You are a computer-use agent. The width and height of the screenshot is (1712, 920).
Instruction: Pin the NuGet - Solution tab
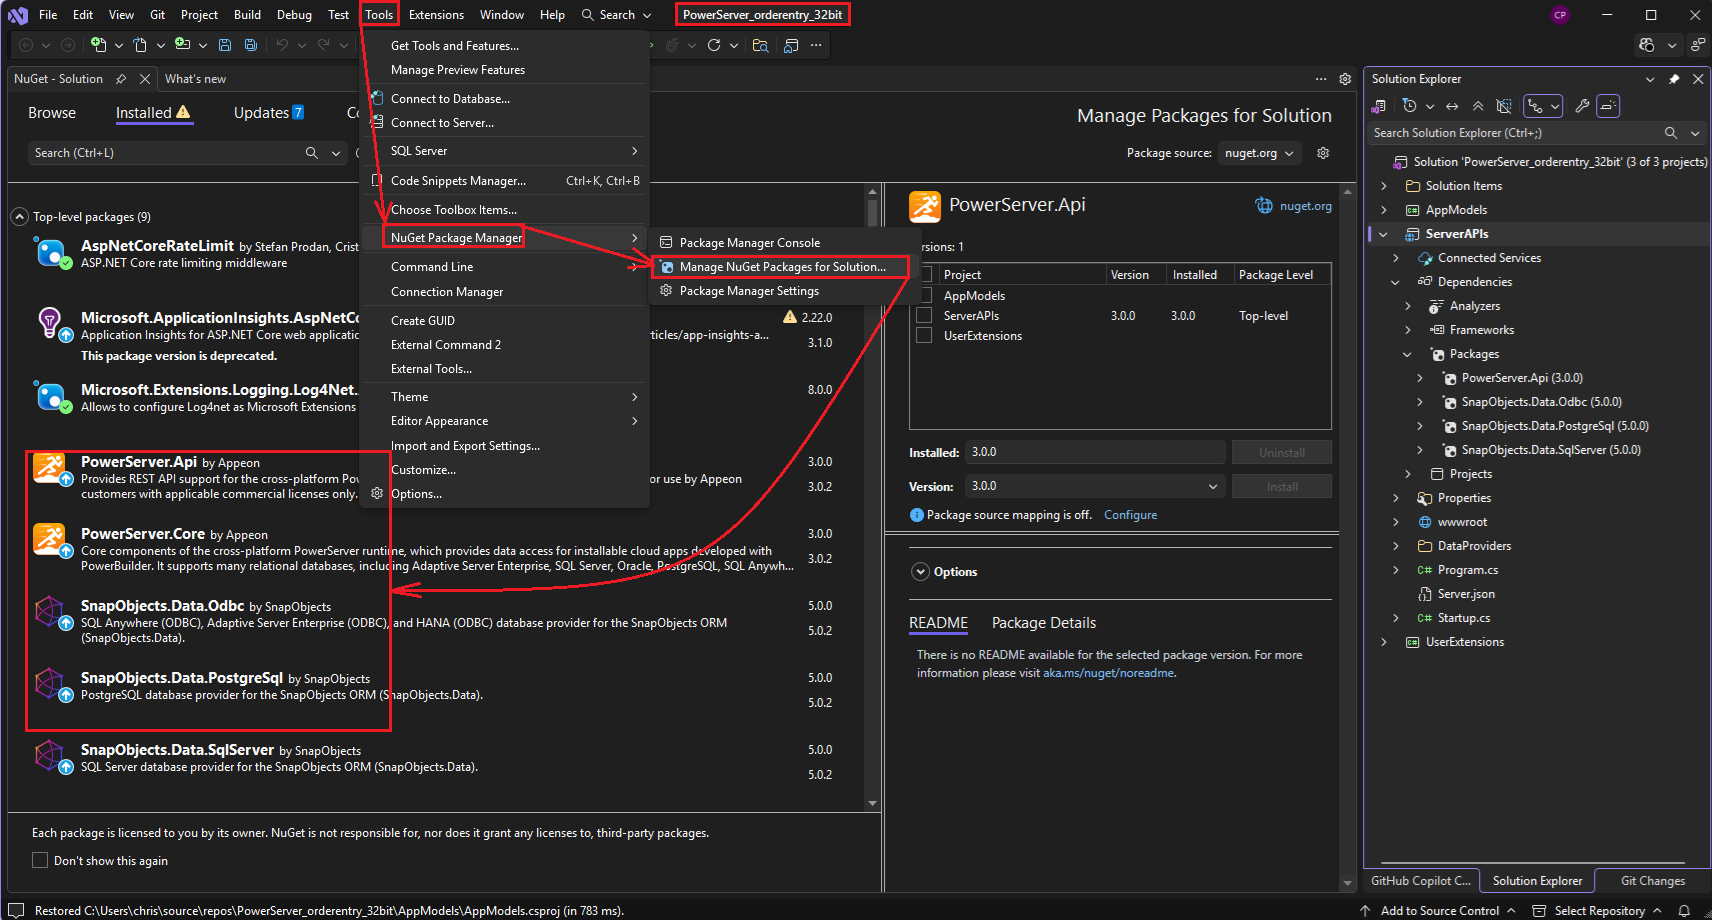(x=121, y=79)
